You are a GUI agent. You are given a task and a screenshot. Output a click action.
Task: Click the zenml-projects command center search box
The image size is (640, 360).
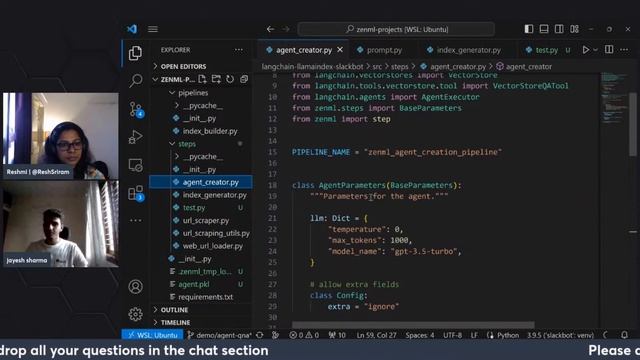pyautogui.click(x=396, y=29)
